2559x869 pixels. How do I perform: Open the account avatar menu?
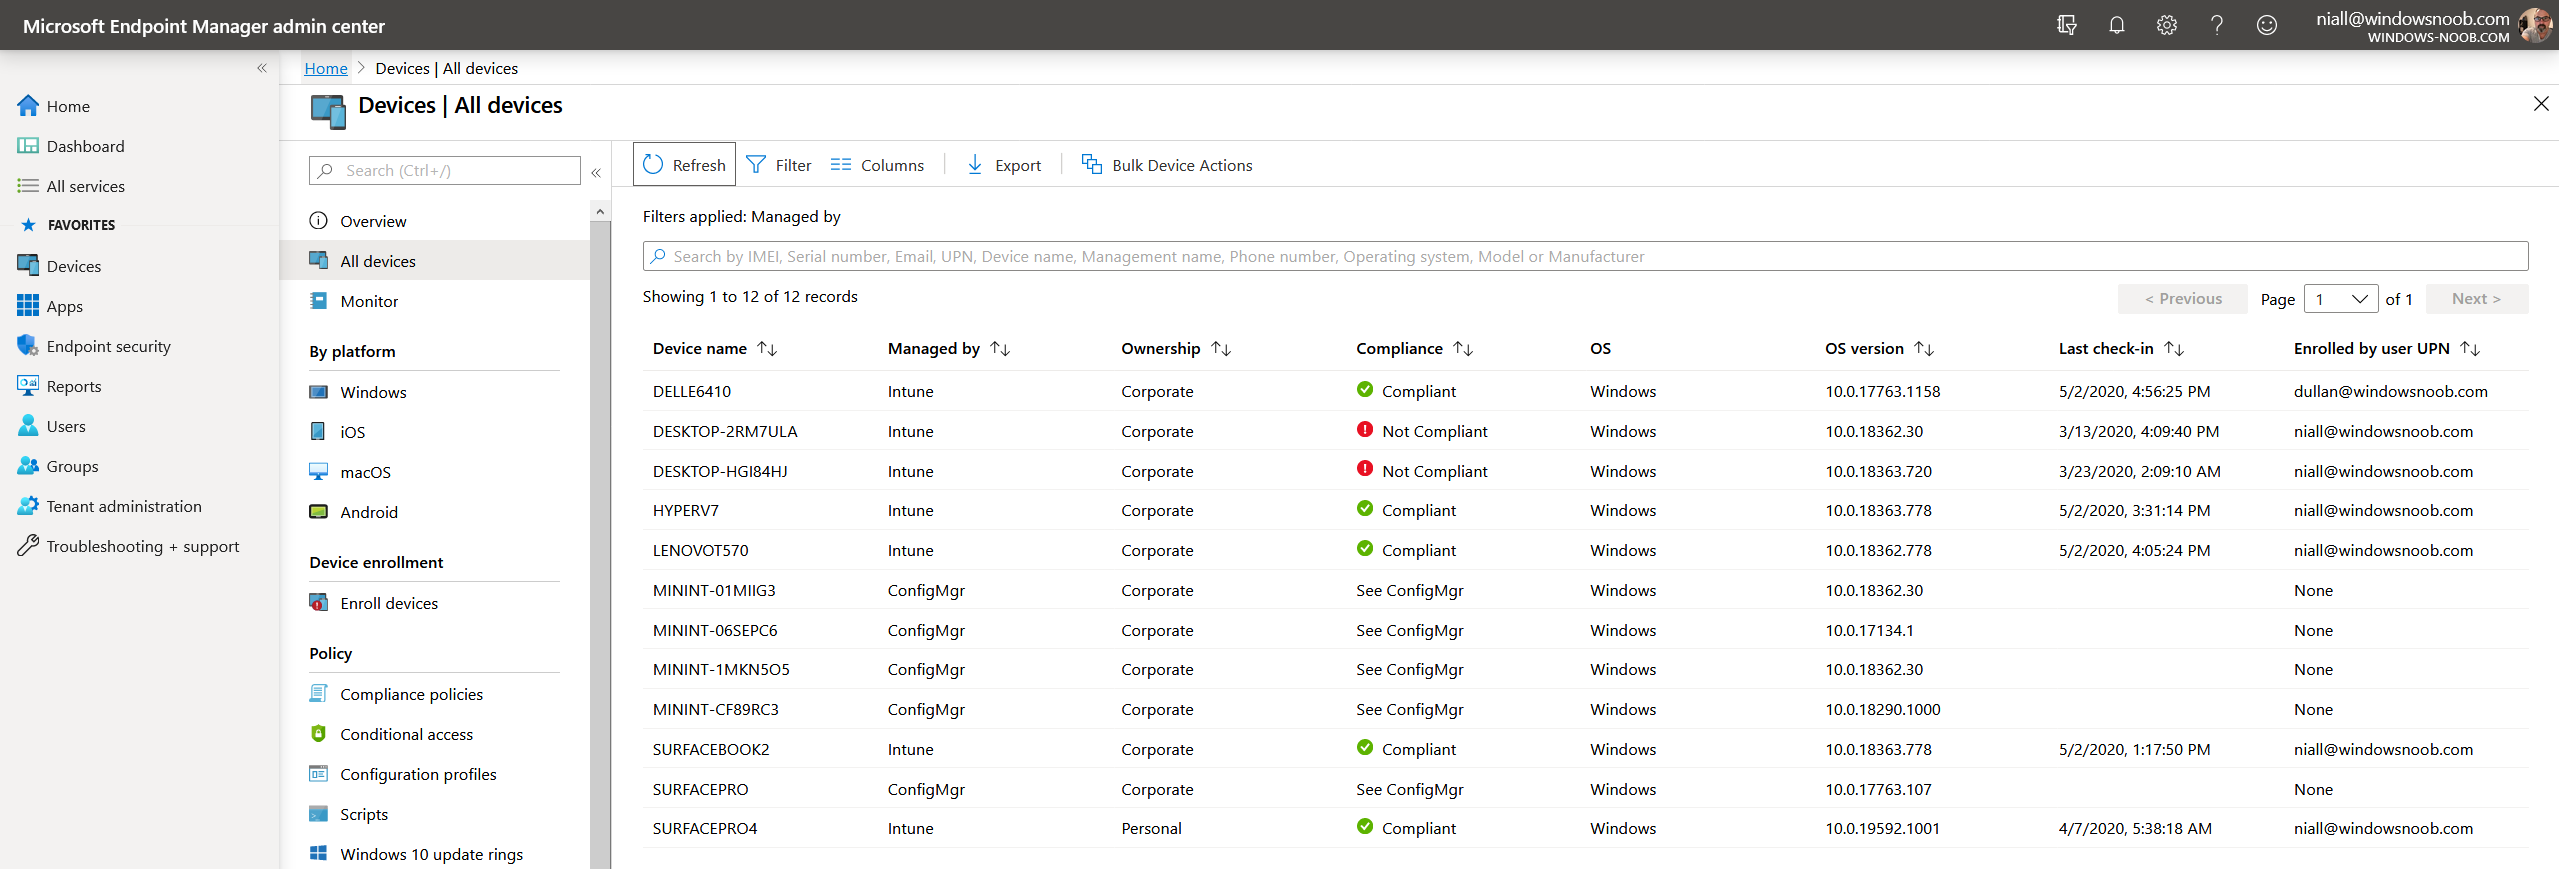click(2536, 25)
